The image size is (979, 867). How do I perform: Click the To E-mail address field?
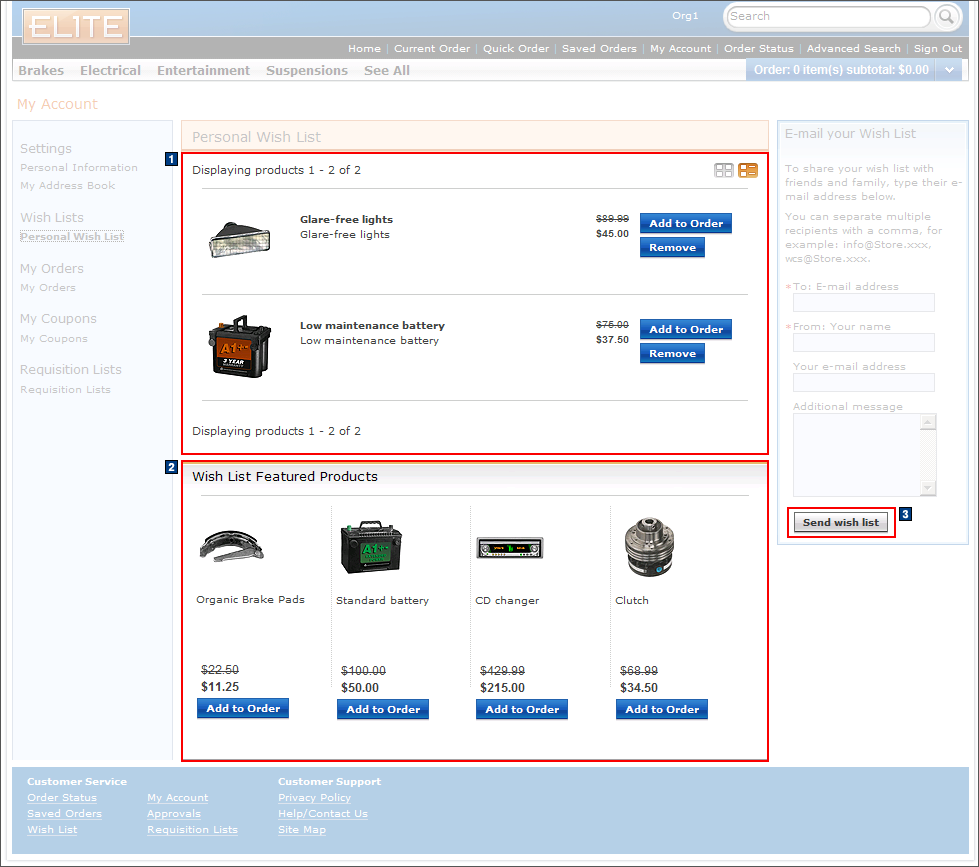[x=863, y=302]
